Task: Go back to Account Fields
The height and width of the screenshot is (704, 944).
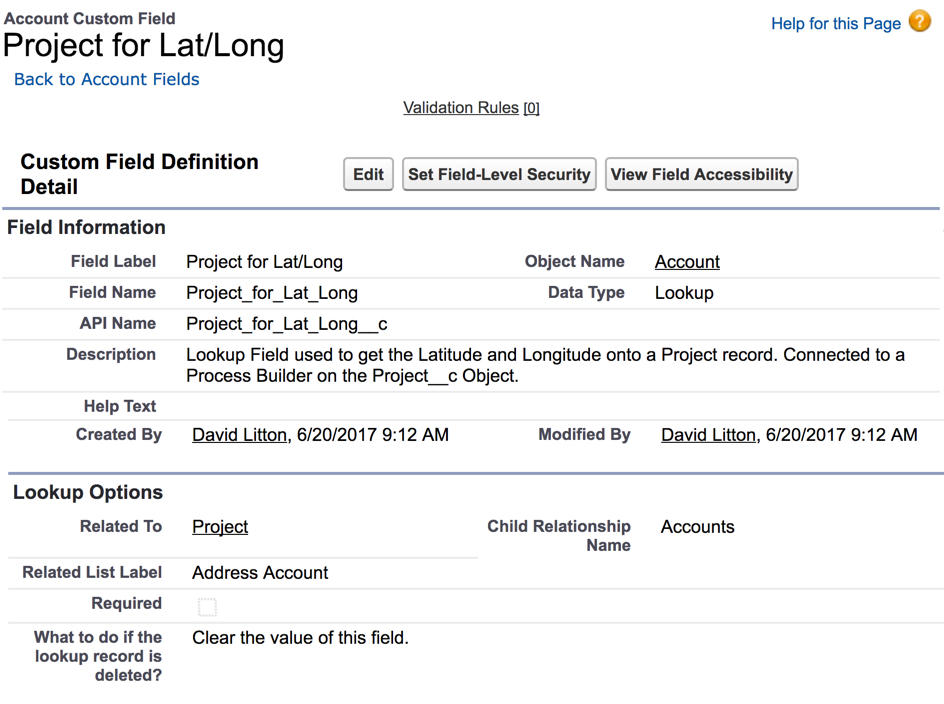Action: [107, 79]
